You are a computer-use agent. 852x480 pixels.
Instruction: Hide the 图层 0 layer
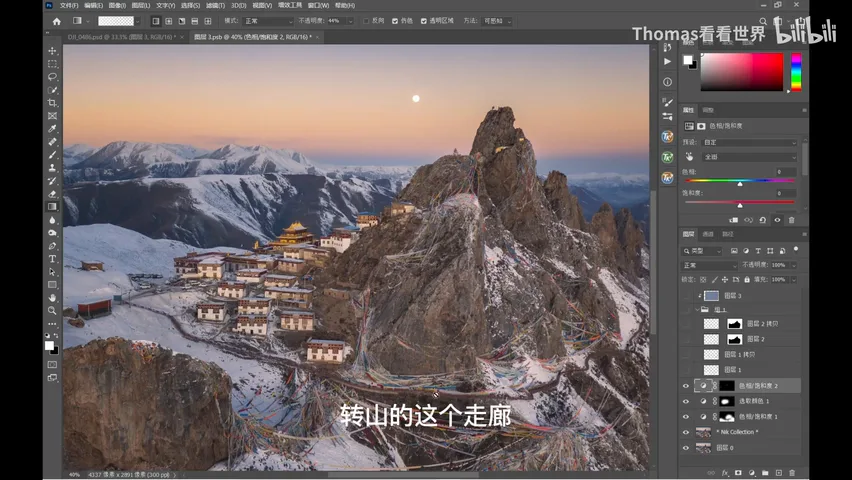tap(686, 448)
